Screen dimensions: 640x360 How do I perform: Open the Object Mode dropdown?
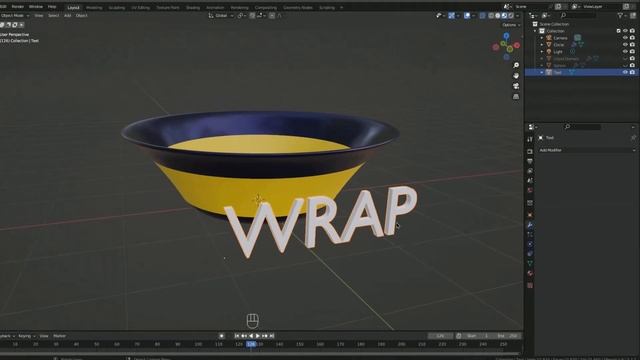coord(15,16)
